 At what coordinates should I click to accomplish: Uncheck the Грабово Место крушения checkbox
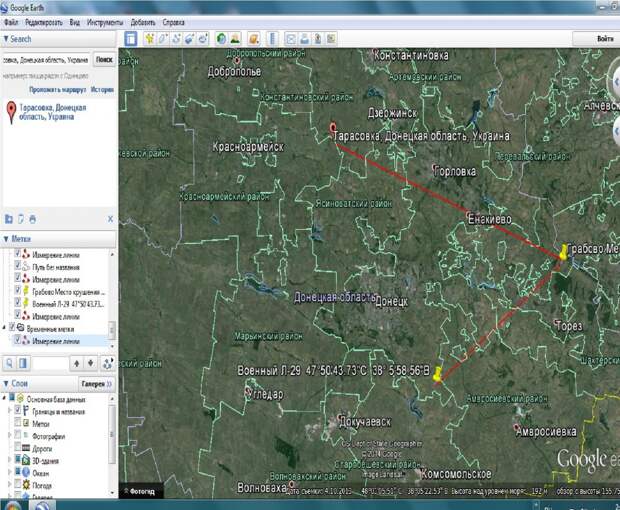17,290
